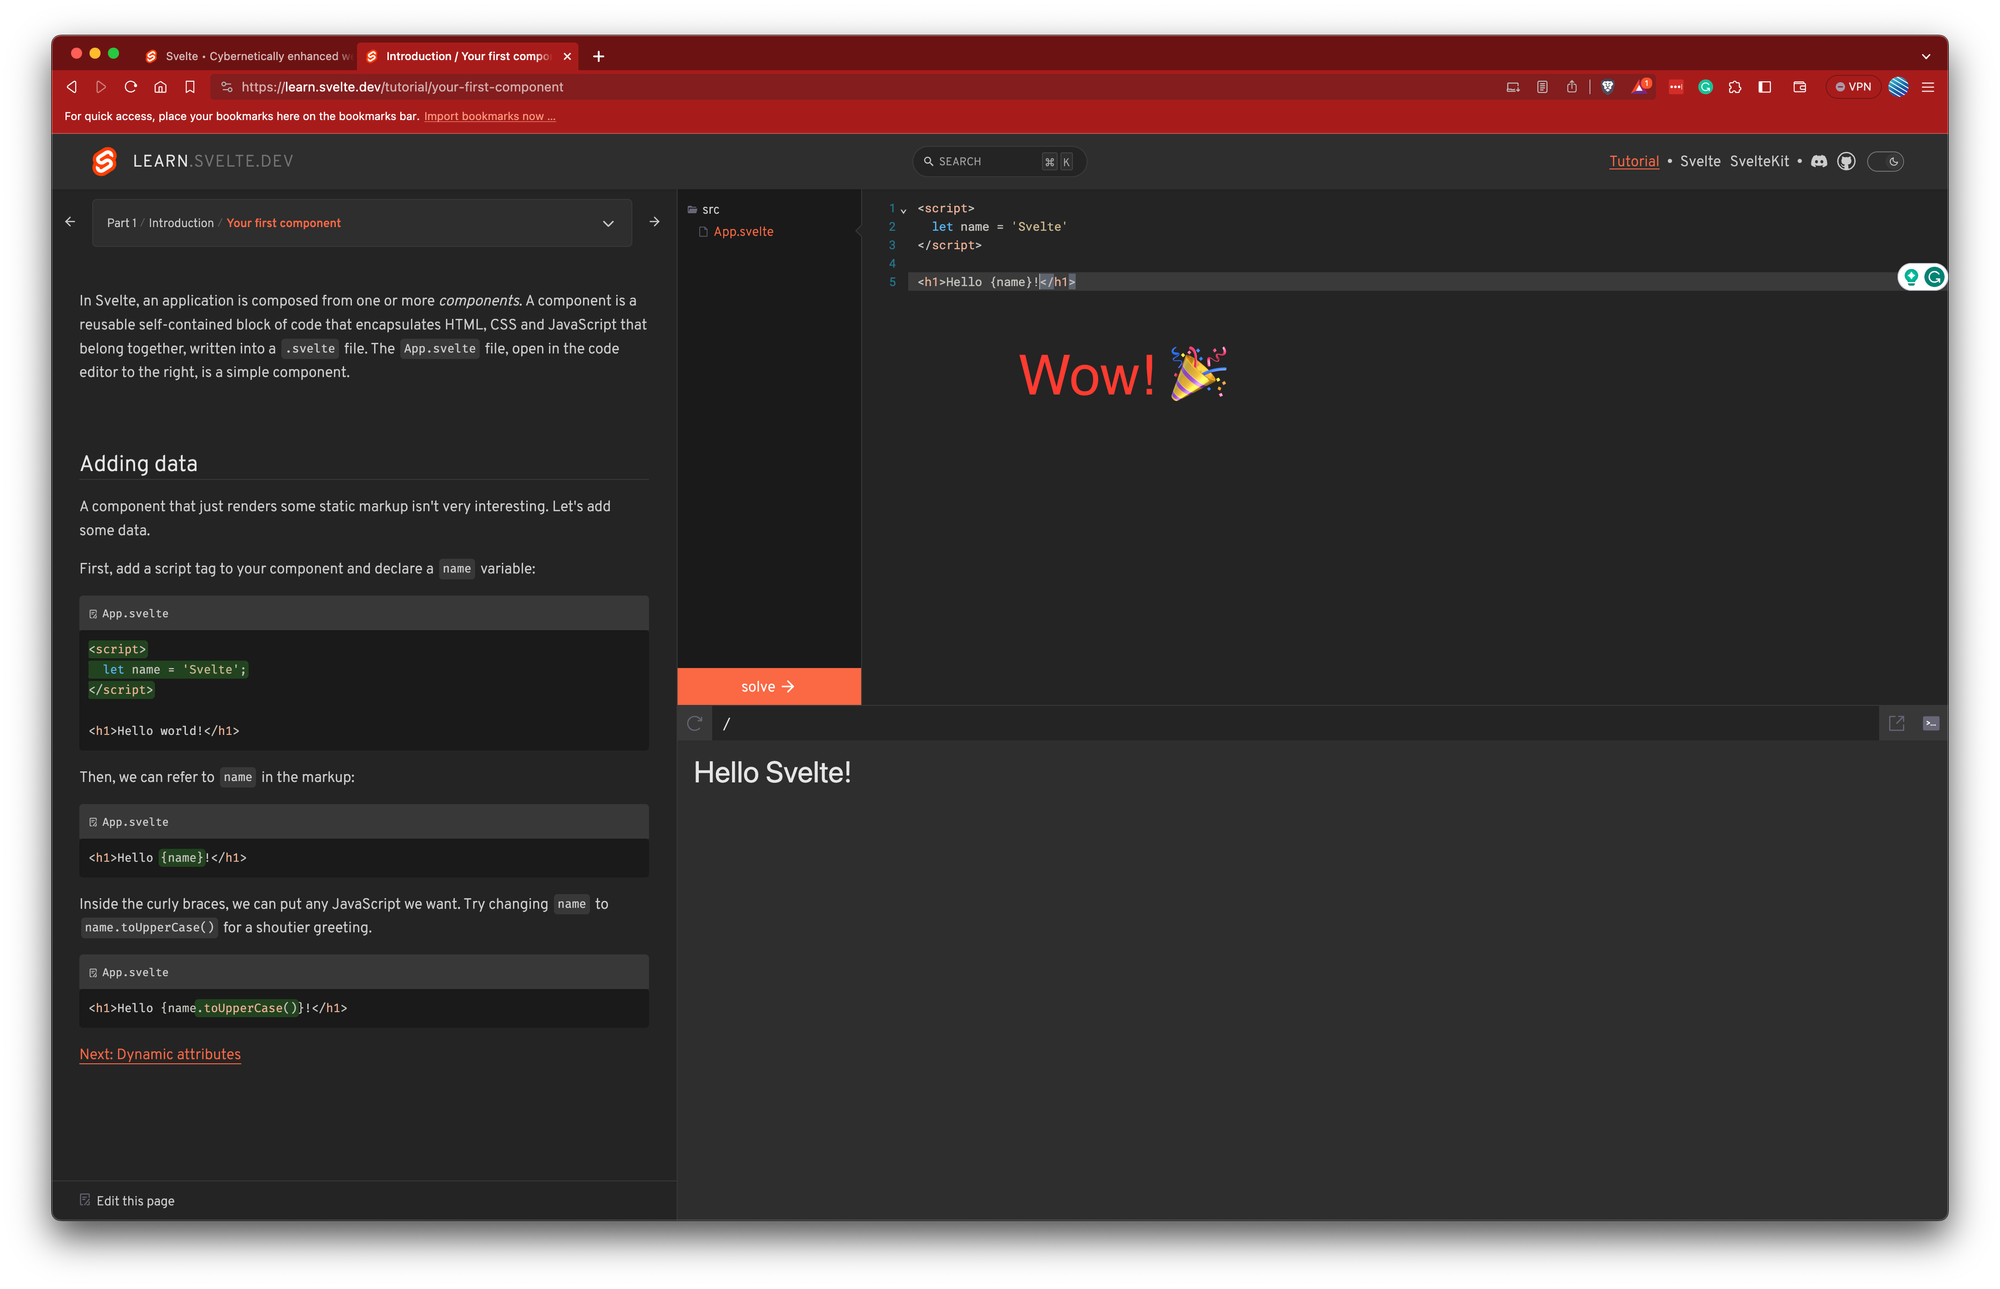Click the site search field
2000x1289 pixels.
(x=985, y=161)
